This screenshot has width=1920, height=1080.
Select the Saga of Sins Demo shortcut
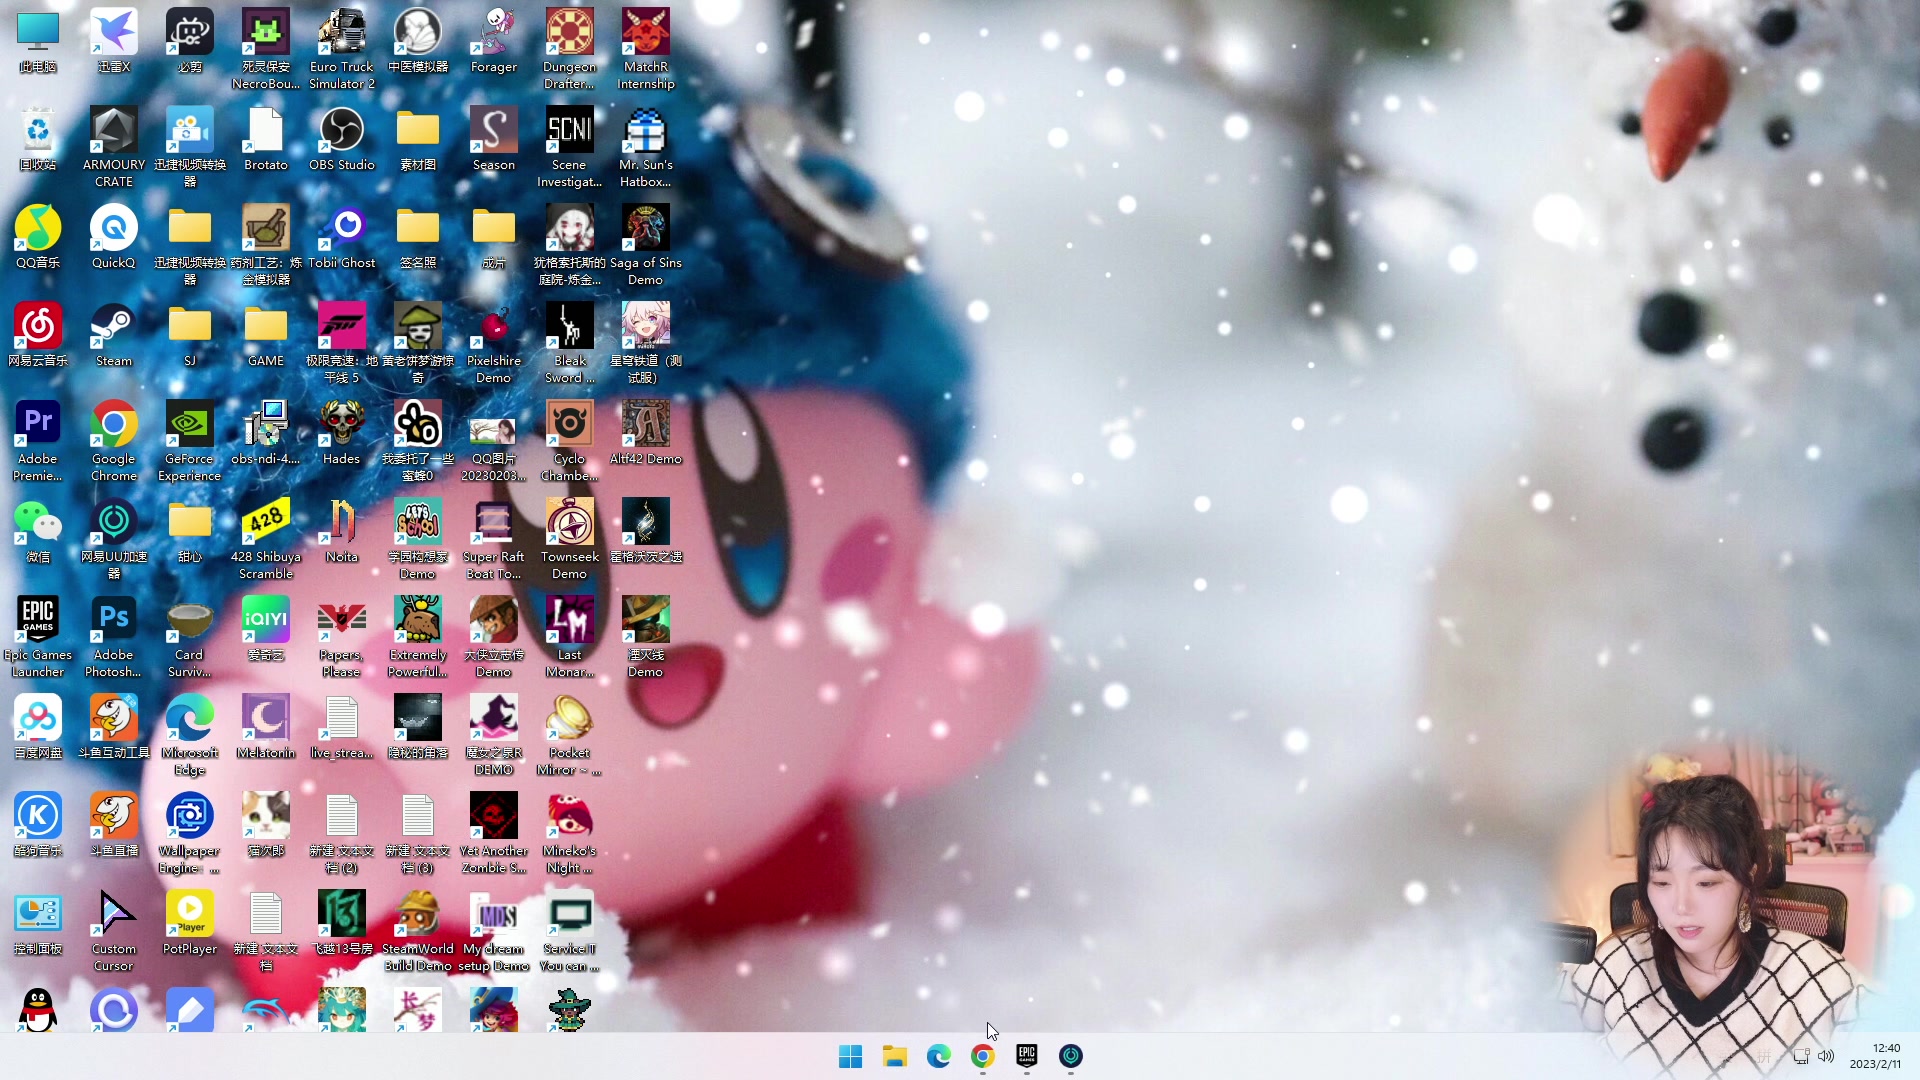tap(646, 246)
